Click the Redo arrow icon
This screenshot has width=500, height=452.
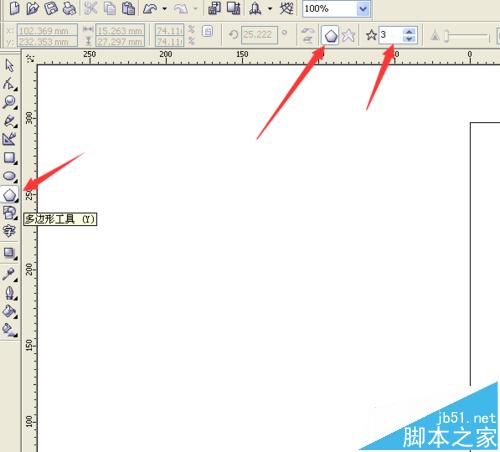click(x=181, y=9)
